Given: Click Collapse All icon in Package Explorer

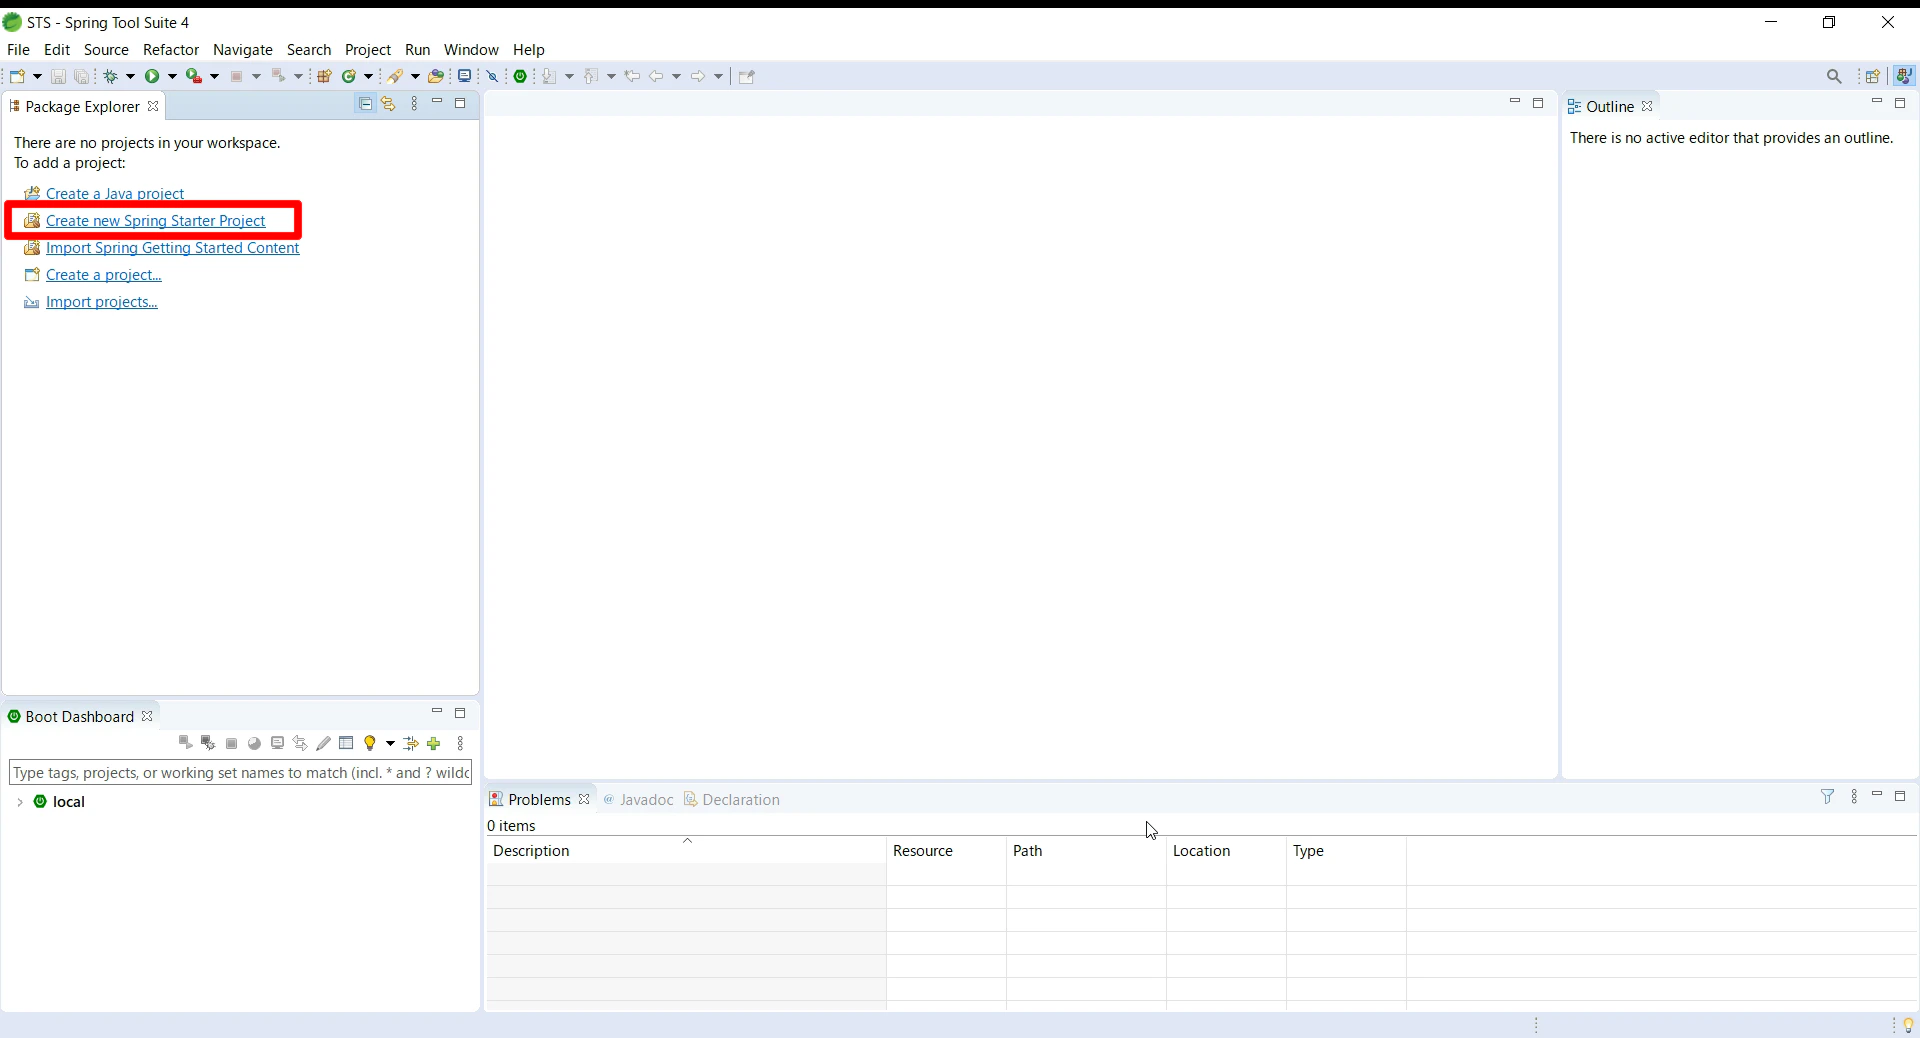Looking at the screenshot, I should tap(366, 104).
